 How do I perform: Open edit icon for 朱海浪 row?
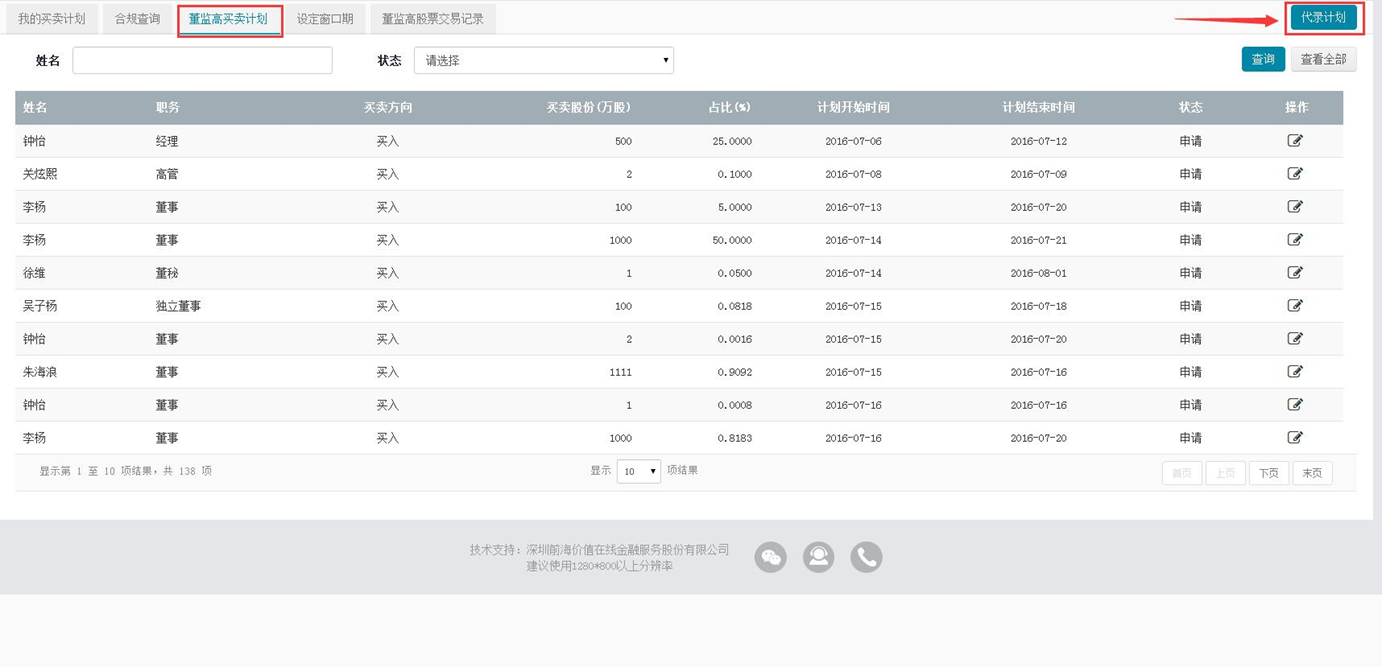(x=1295, y=372)
